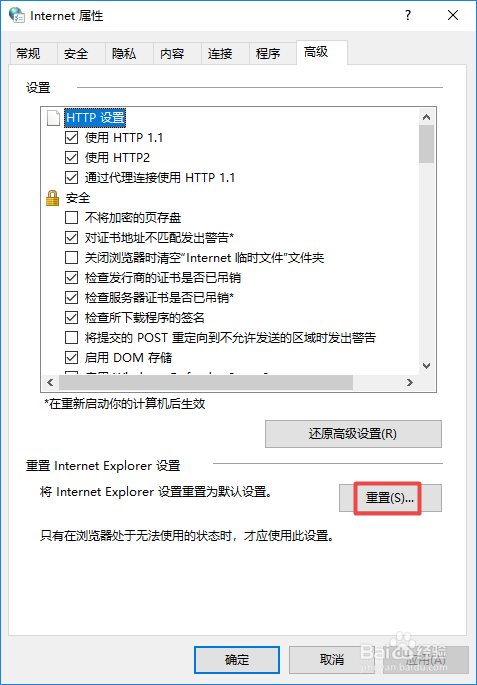Click the 安全 padlock icon in settings list

[x=52, y=198]
